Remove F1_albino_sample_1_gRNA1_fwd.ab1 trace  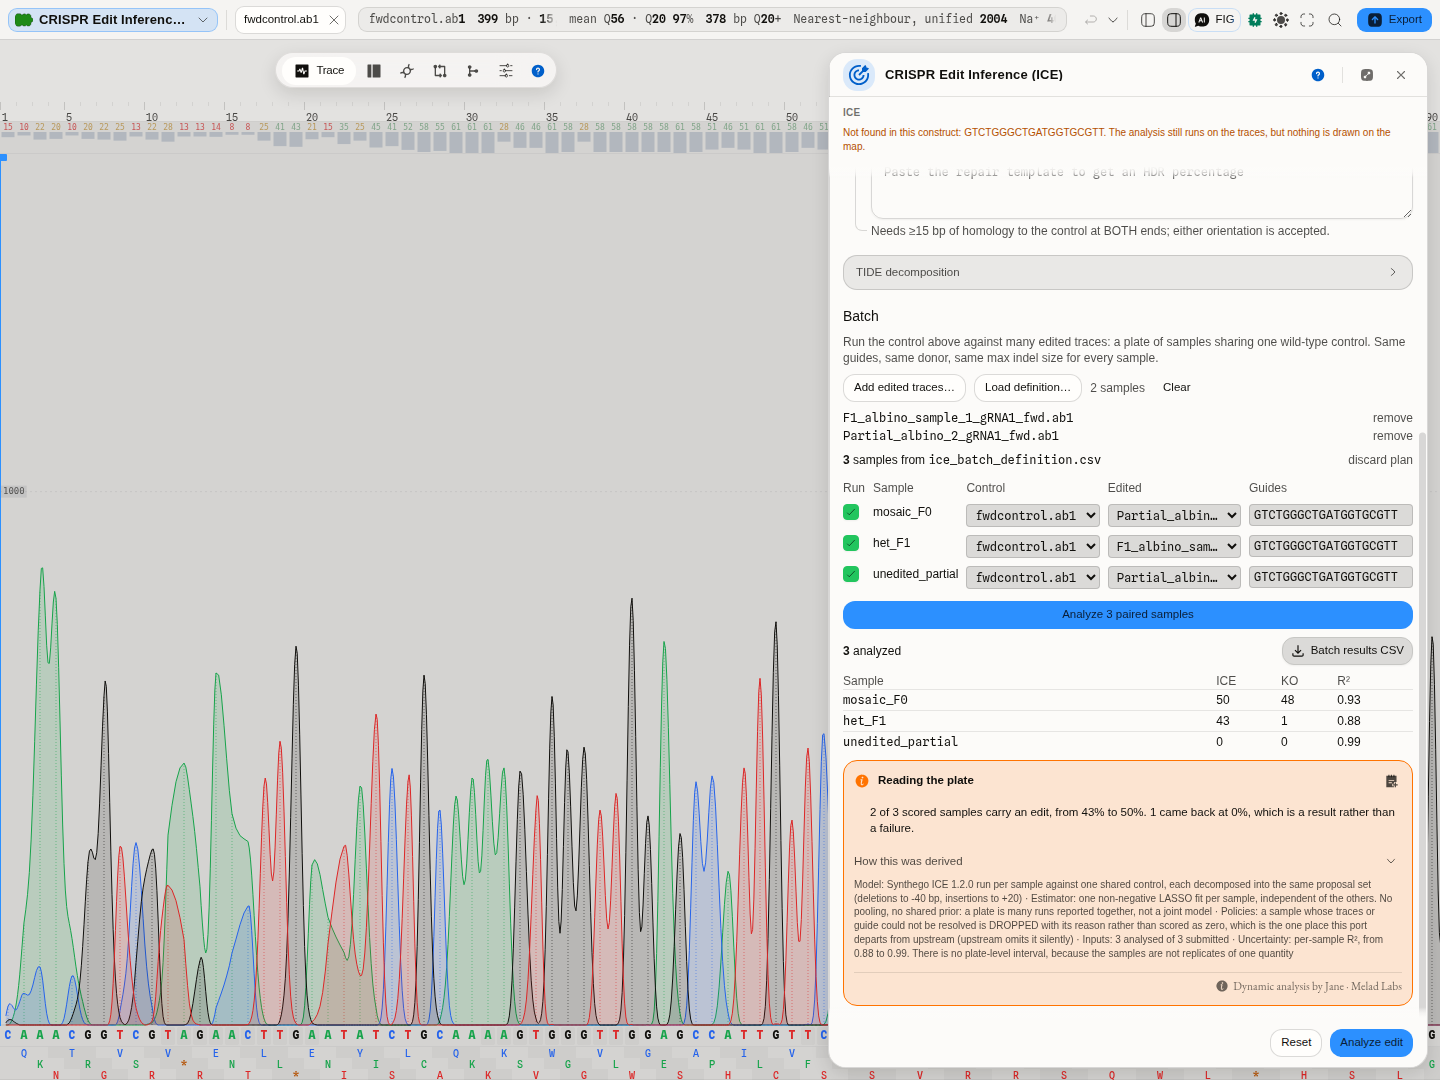coord(1392,418)
